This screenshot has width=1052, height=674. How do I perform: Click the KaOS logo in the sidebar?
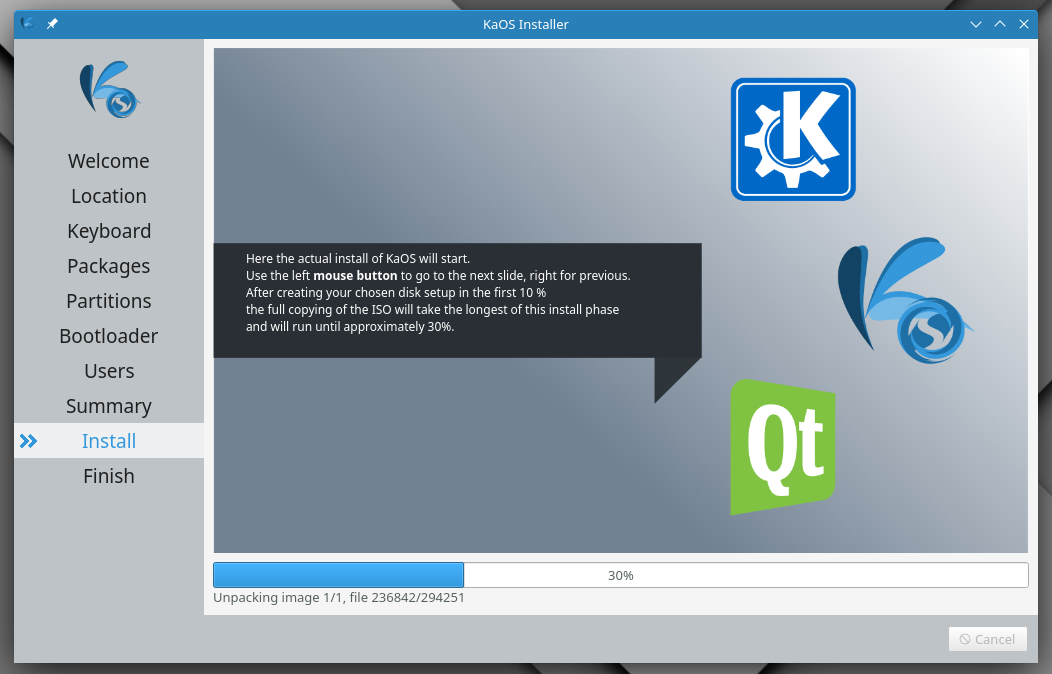(109, 90)
